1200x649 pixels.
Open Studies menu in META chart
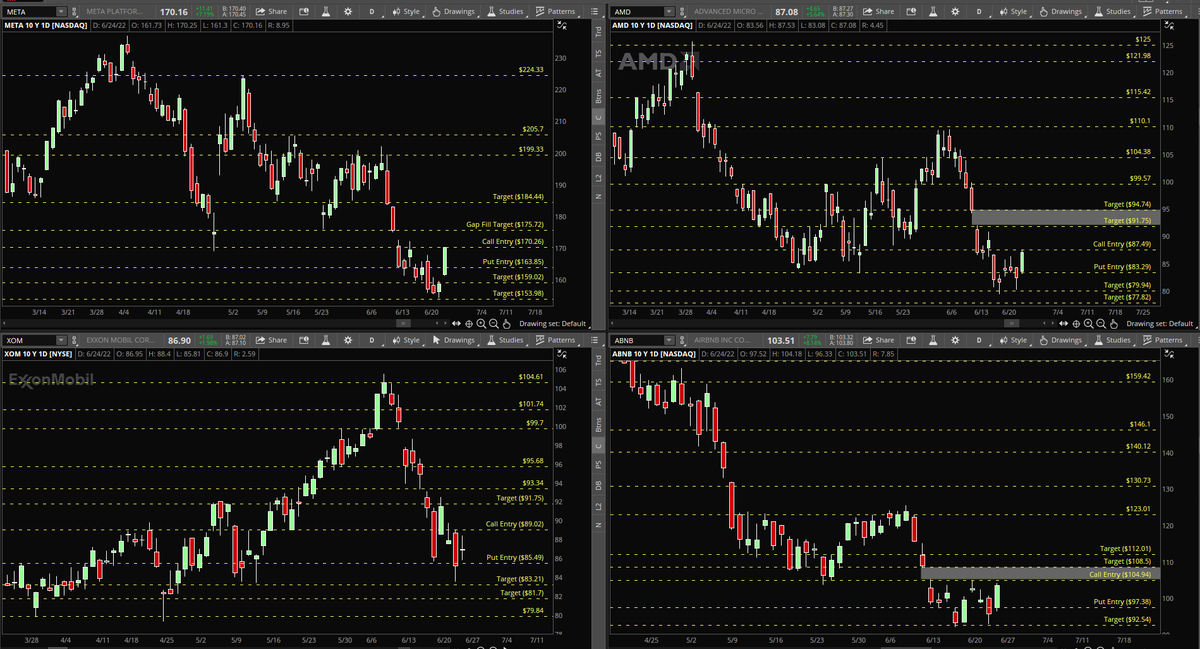point(505,11)
